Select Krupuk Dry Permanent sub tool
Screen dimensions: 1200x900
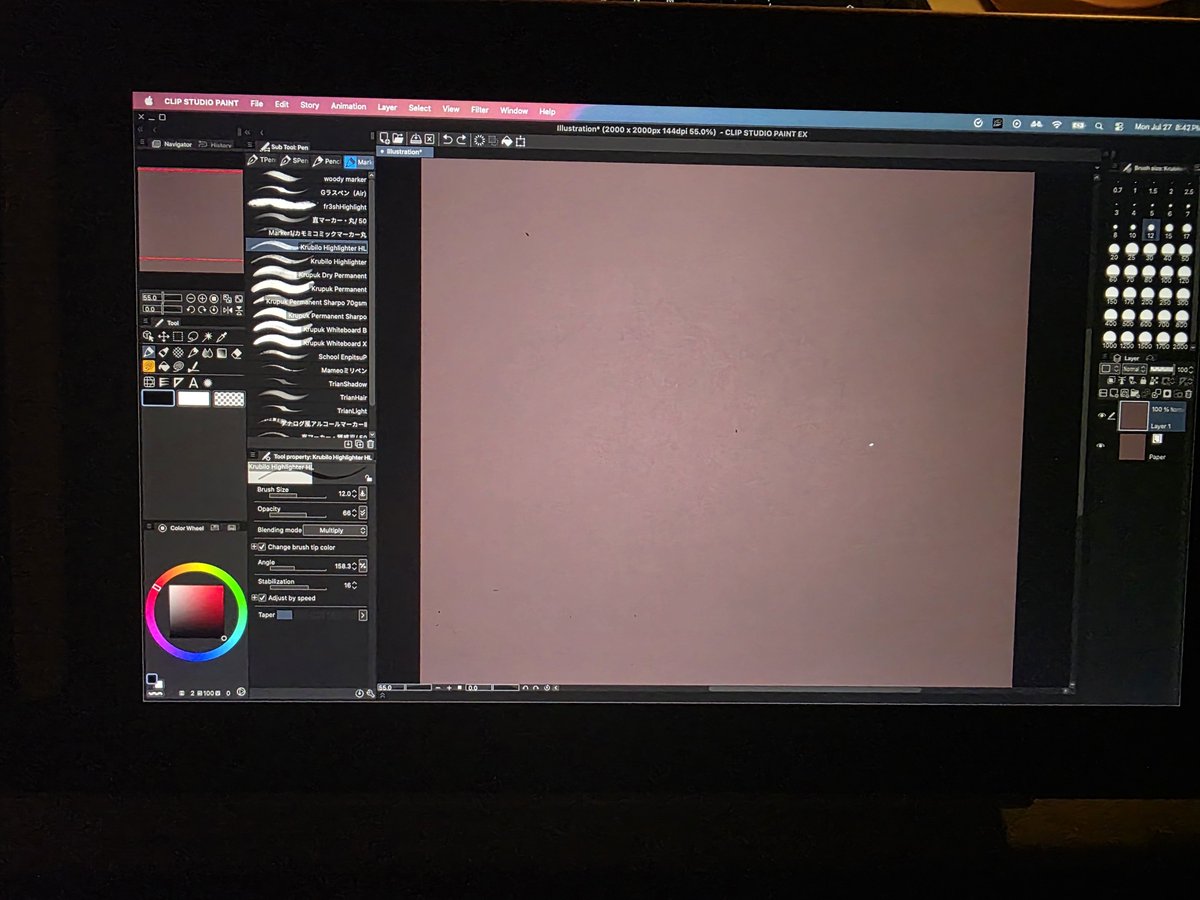[x=308, y=275]
